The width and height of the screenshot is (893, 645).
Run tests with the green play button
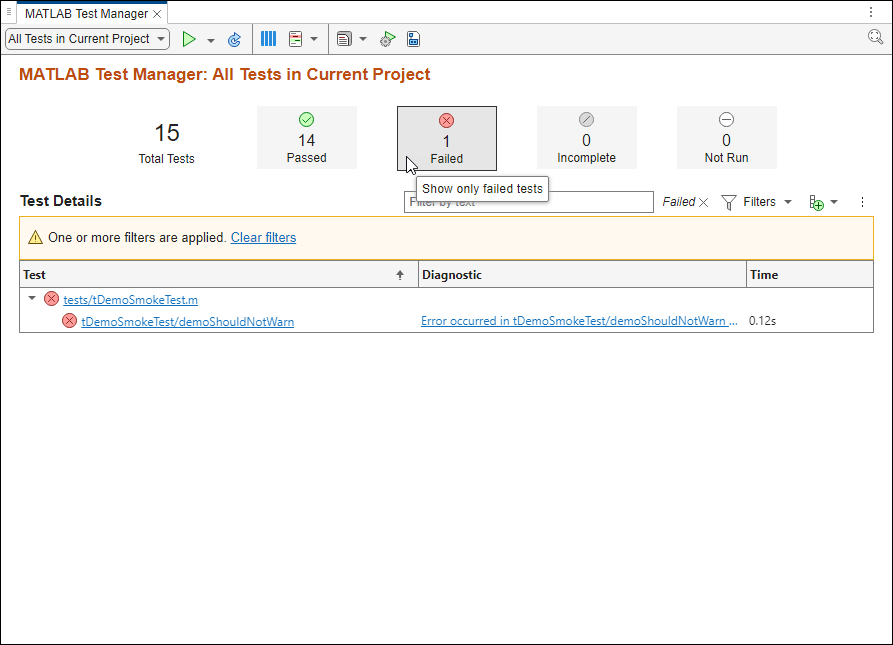coord(189,39)
